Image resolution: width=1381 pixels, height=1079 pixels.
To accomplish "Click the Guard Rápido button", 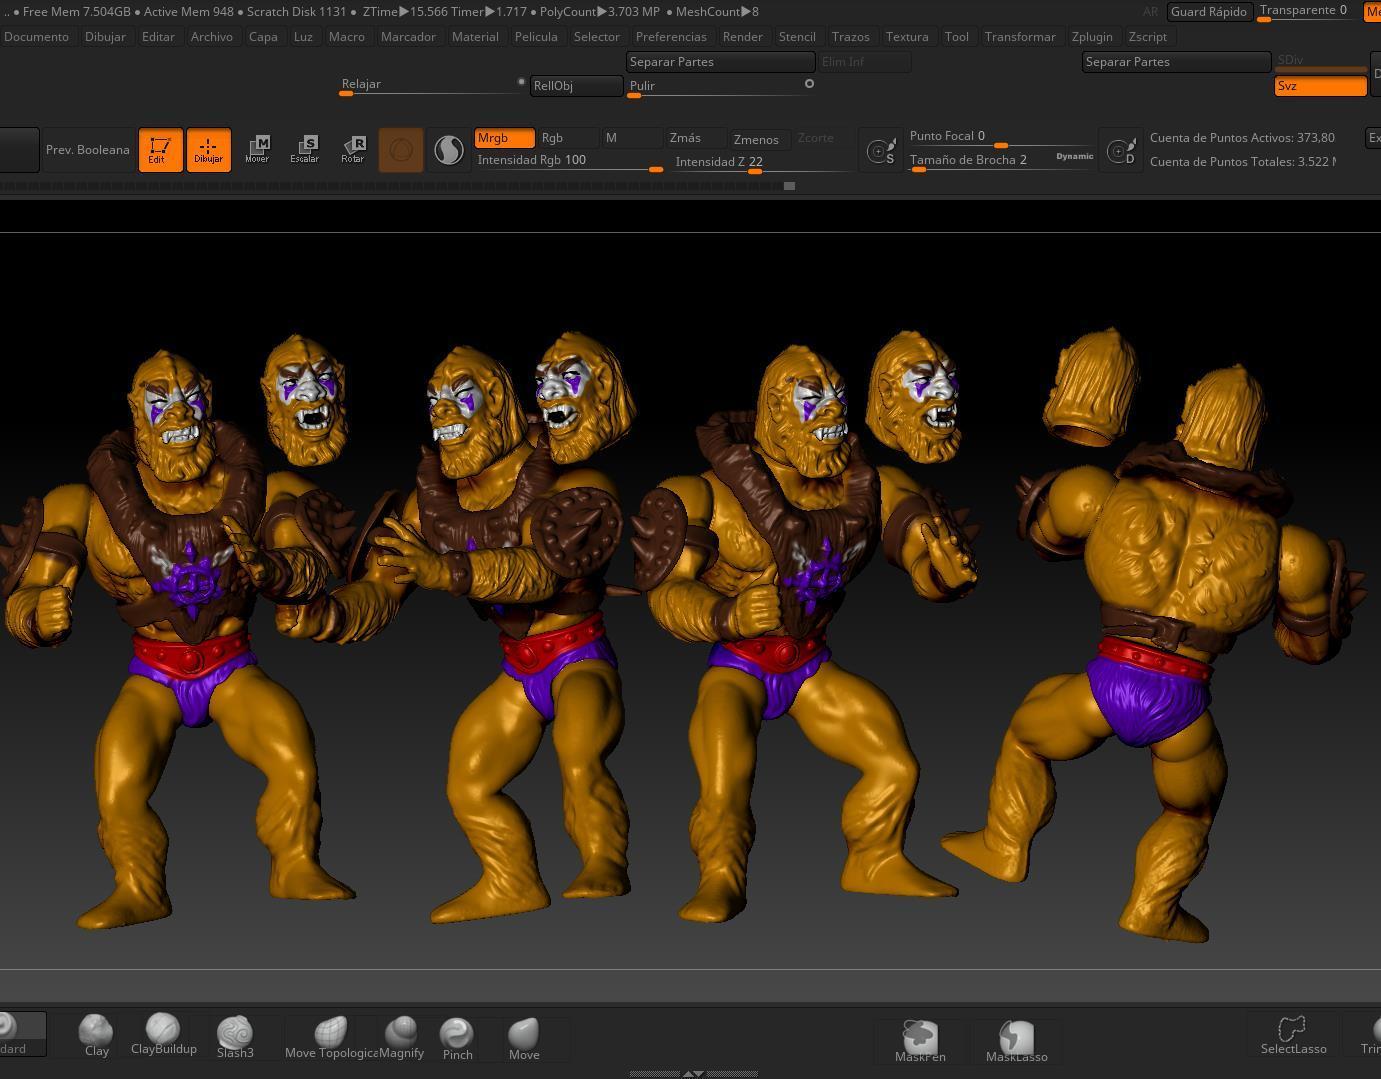I will coord(1209,11).
